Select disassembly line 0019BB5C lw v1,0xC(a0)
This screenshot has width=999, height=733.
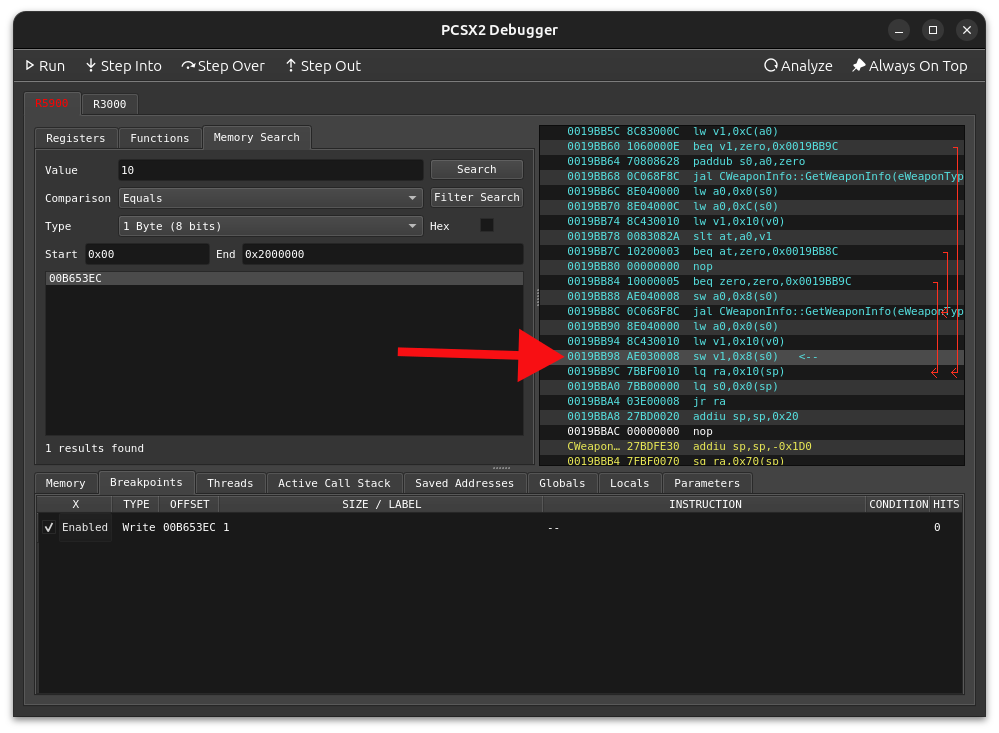(x=751, y=131)
